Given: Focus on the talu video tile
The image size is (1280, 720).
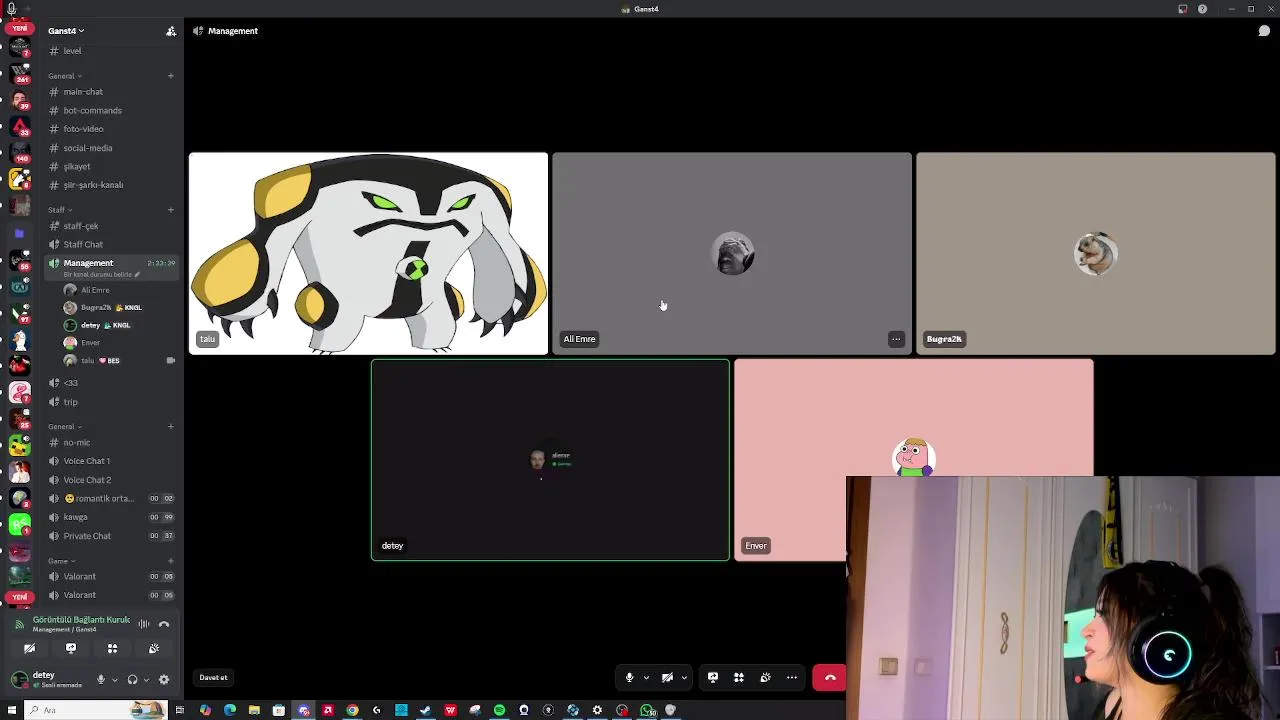Looking at the screenshot, I should (368, 254).
